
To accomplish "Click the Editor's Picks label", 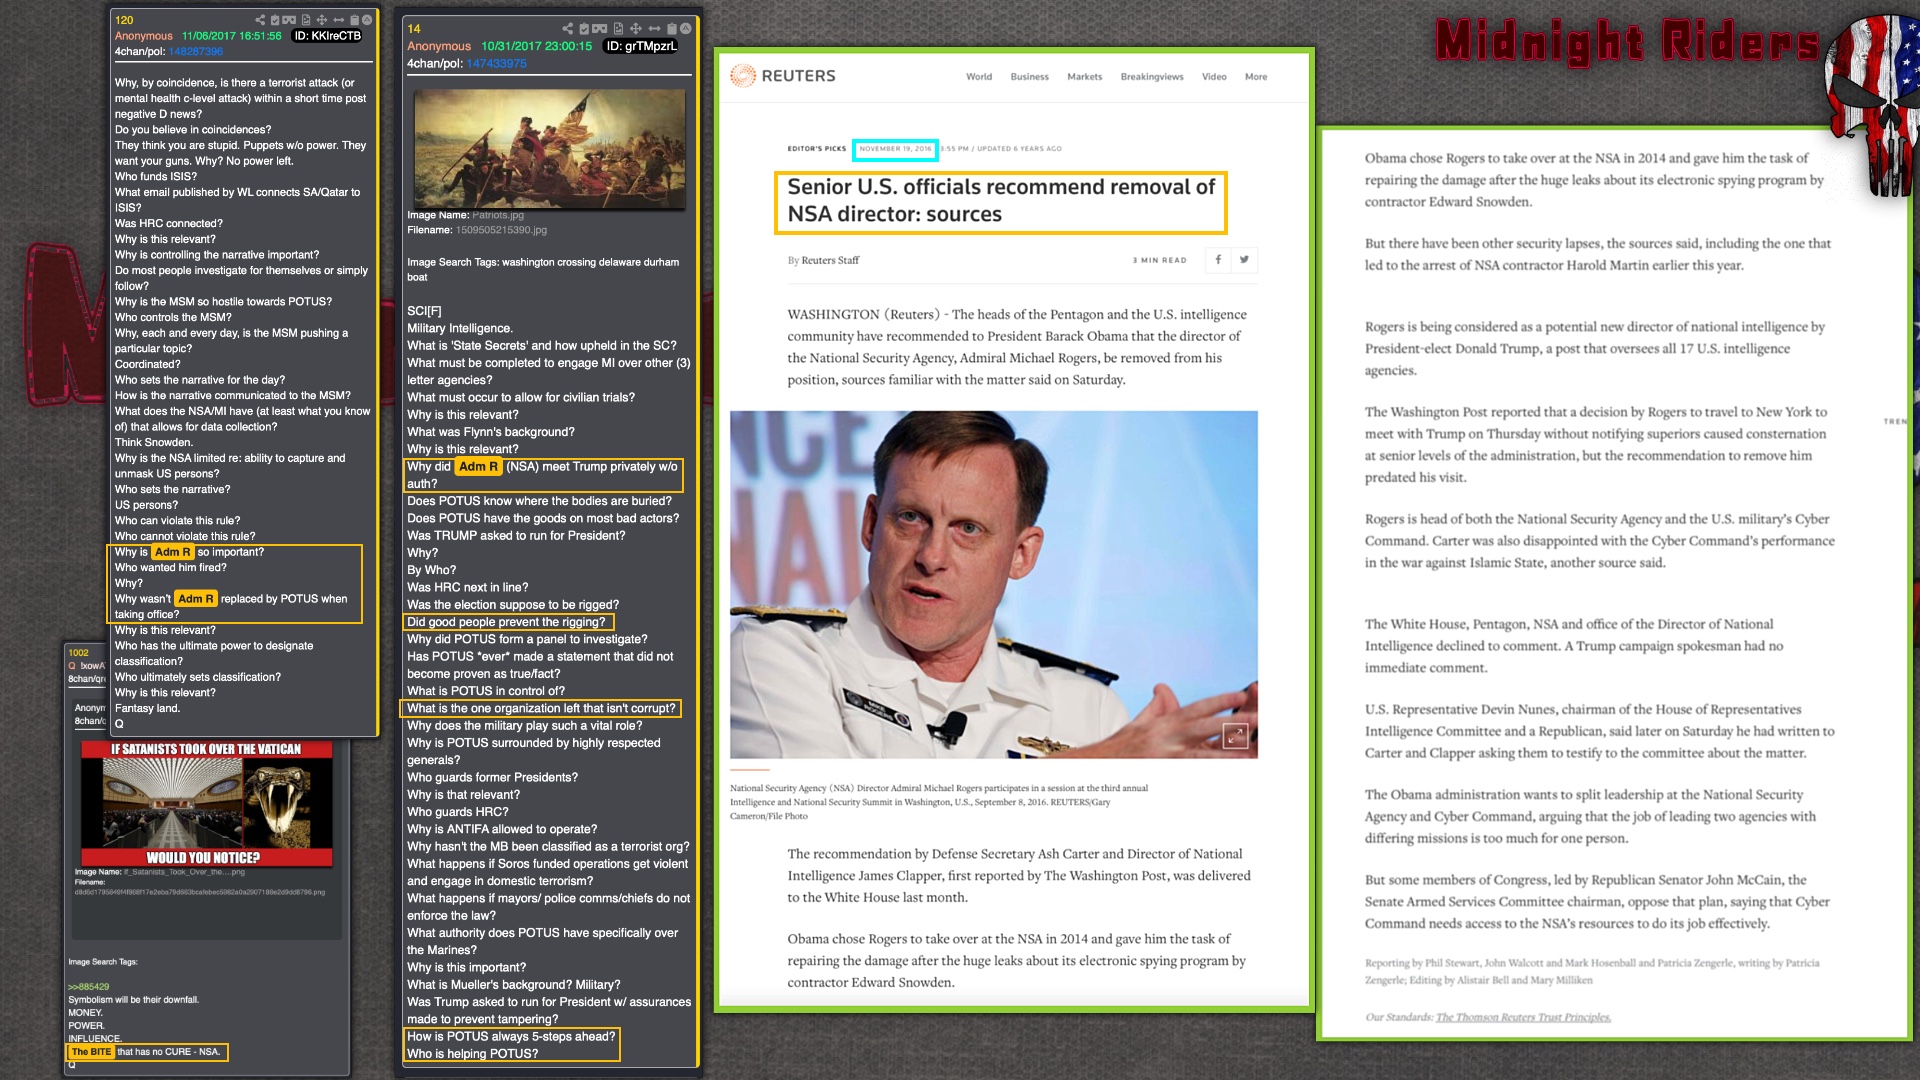I will (x=816, y=149).
